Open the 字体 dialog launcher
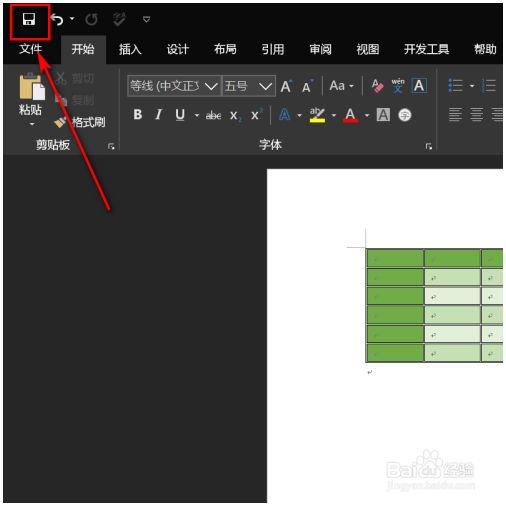506x506 pixels. click(429, 146)
